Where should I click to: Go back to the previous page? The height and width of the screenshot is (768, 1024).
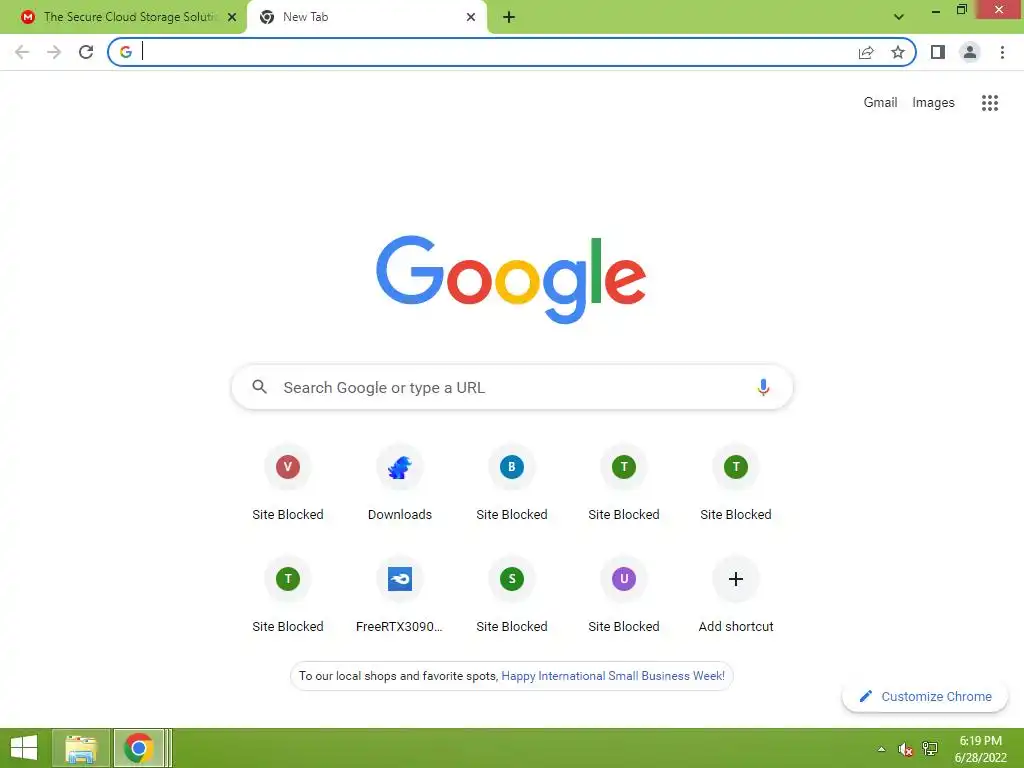pos(22,52)
